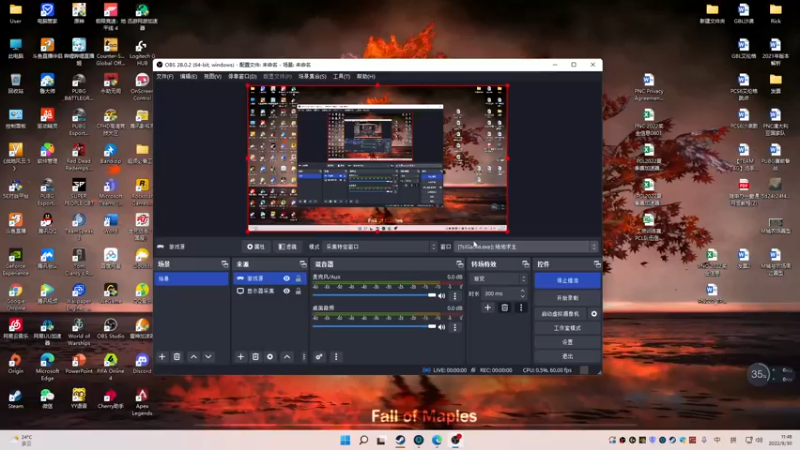The width and height of the screenshot is (800, 450).
Task: Open Tools menu in OBS menu bar
Action: tap(341, 76)
